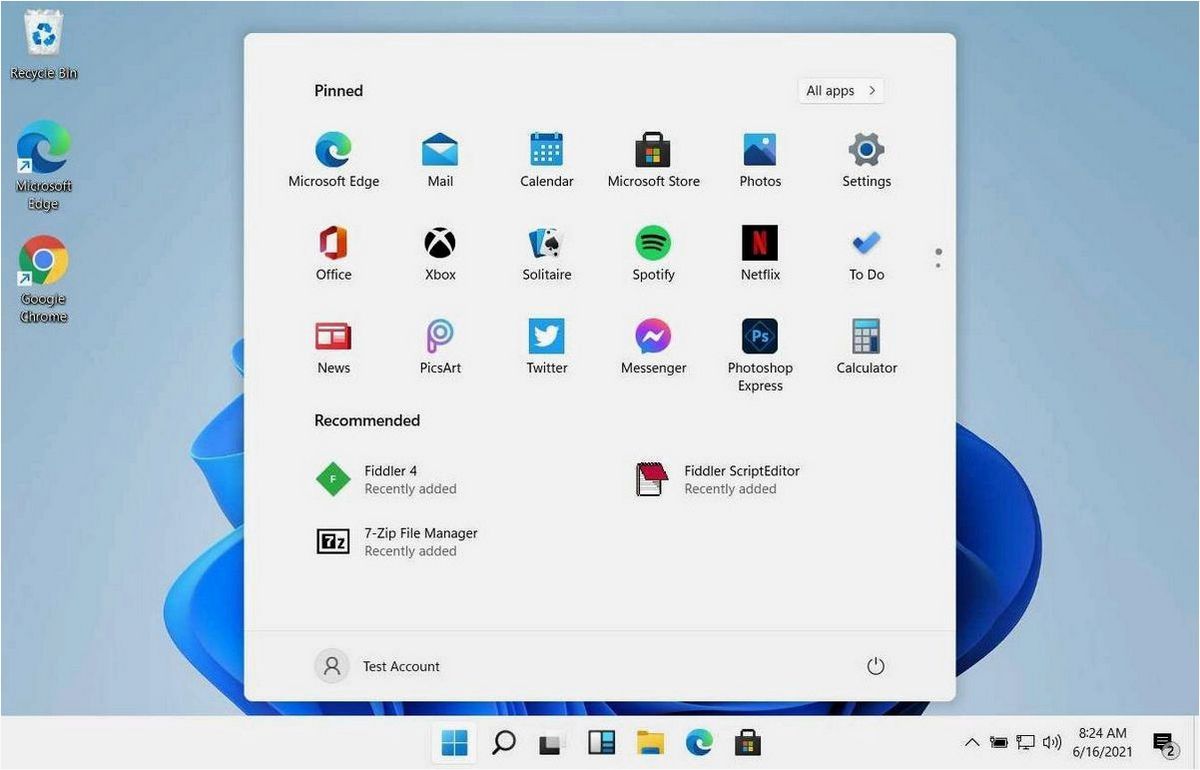Image resolution: width=1200 pixels, height=770 pixels.
Task: Open Task View on taskbar
Action: (552, 742)
